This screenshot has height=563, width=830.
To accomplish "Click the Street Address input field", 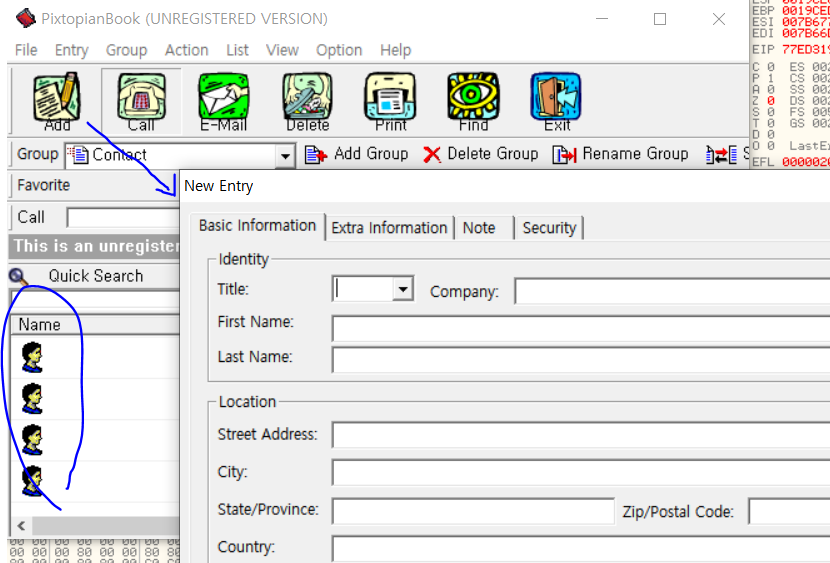I will 581,435.
